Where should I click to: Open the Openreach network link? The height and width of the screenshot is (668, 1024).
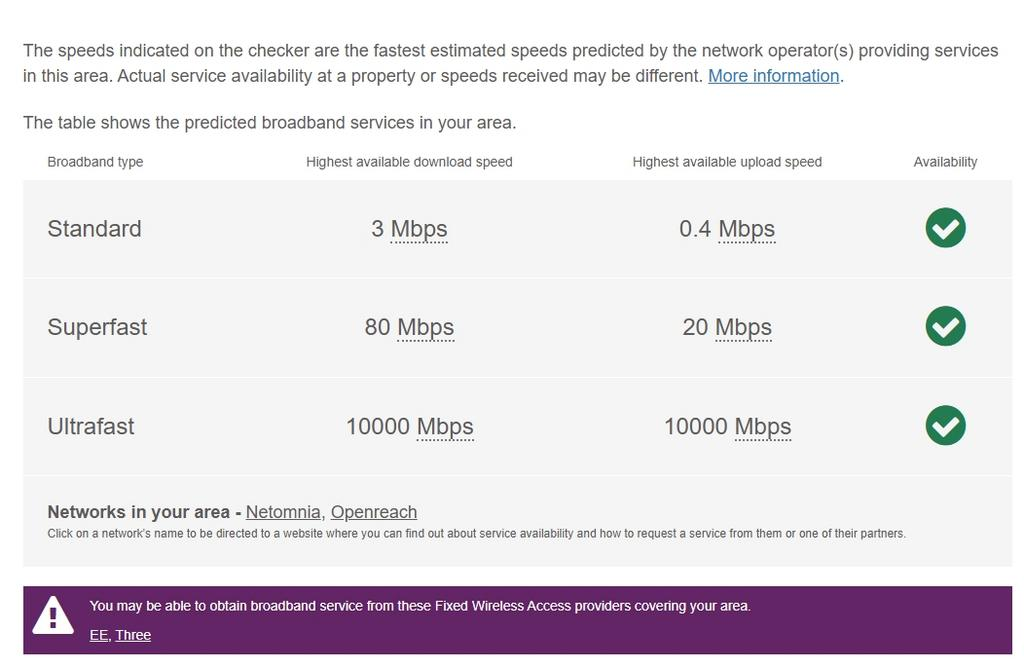point(374,512)
